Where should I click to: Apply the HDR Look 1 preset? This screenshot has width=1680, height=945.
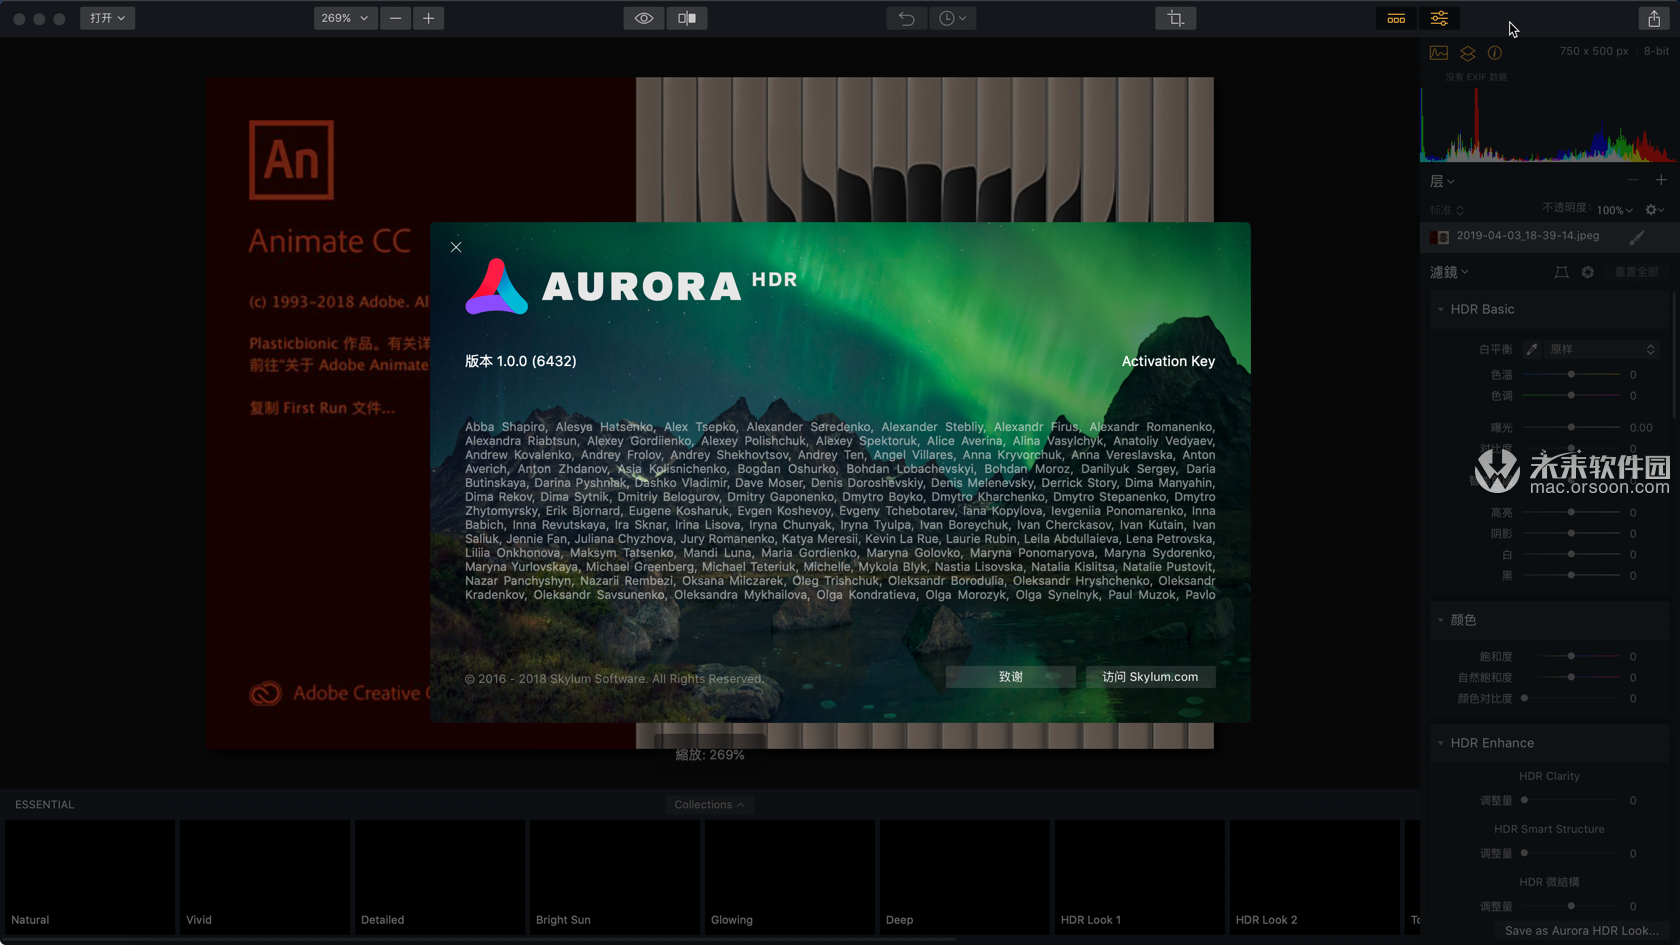coord(1140,877)
